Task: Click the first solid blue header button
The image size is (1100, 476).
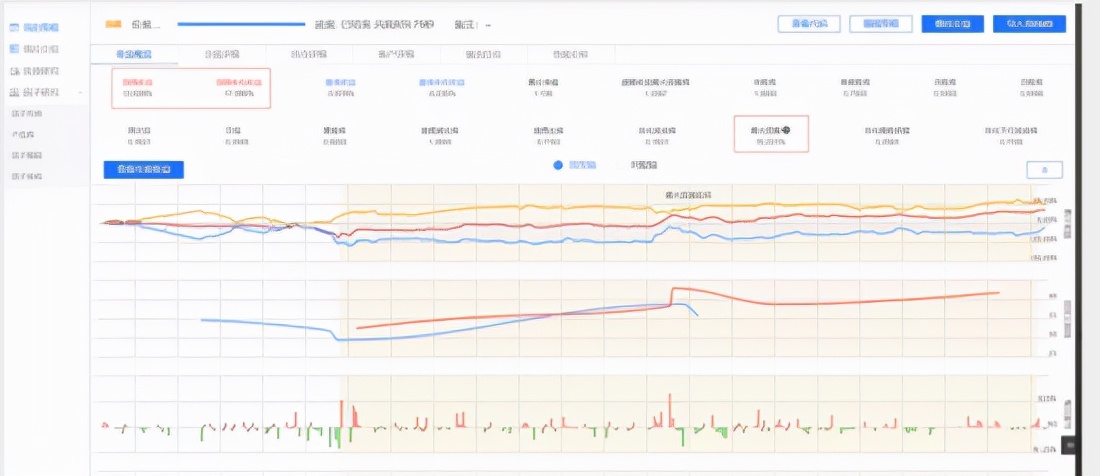Action: tap(952, 24)
